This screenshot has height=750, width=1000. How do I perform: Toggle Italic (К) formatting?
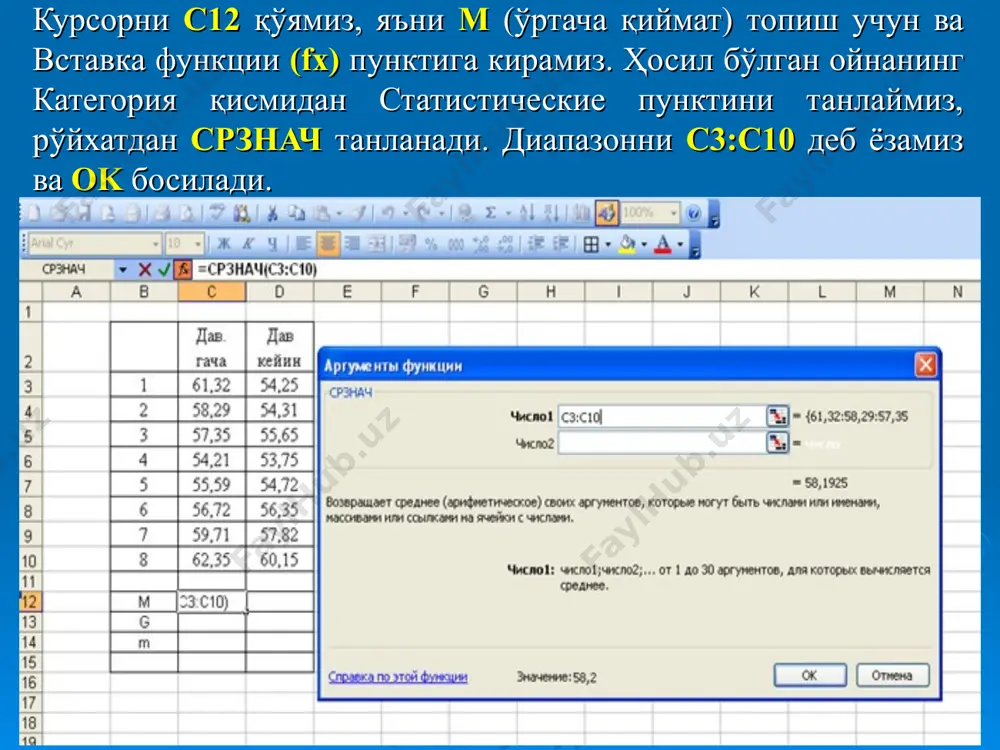[x=249, y=243]
